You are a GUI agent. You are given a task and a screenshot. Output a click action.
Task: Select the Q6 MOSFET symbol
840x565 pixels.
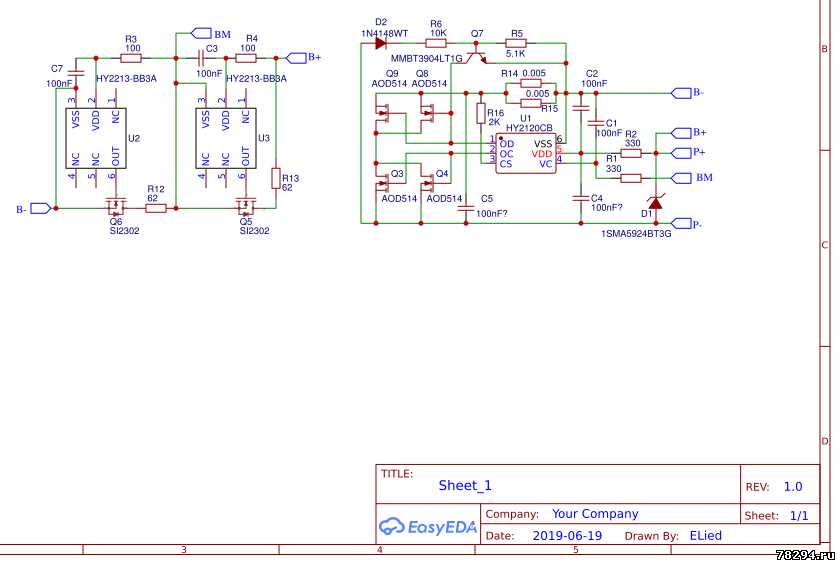pos(115,204)
